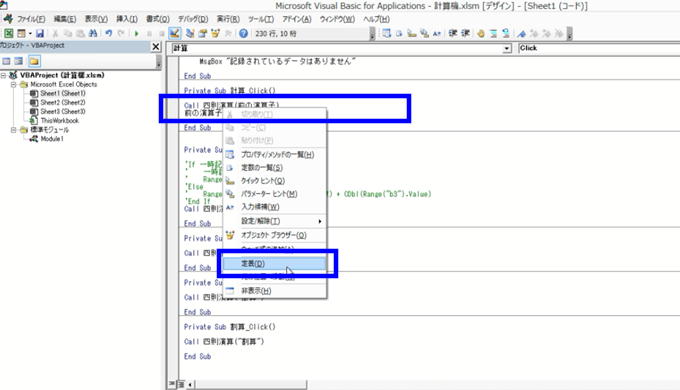
Task: Toggle Design Mode icon in the toolbar
Action: 175,33
